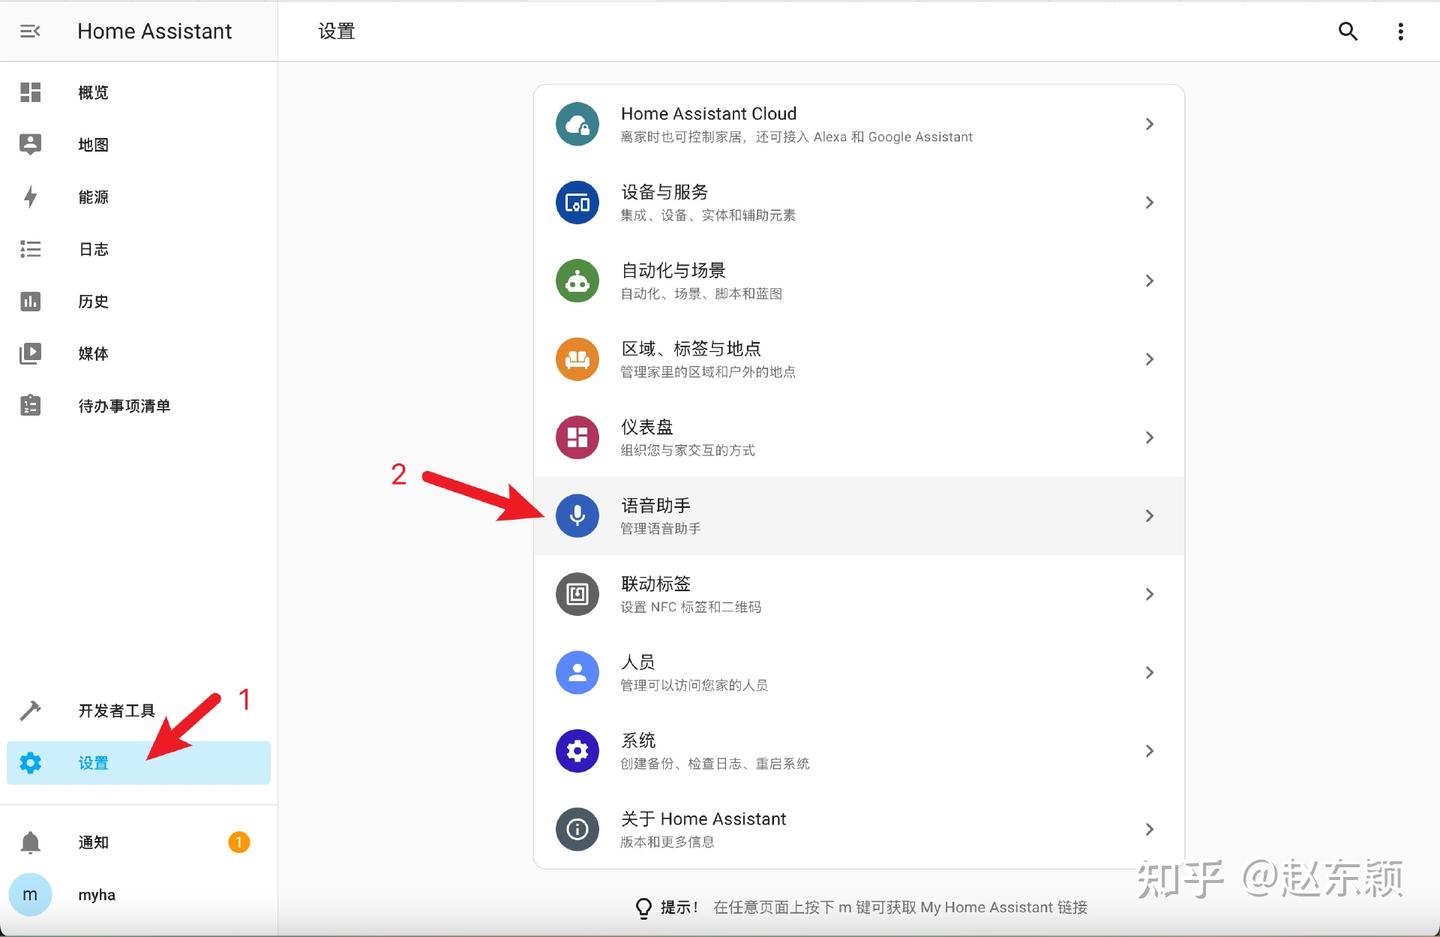1440x937 pixels.
Task: Expand the 设备与服务 row chevron
Action: (1149, 203)
